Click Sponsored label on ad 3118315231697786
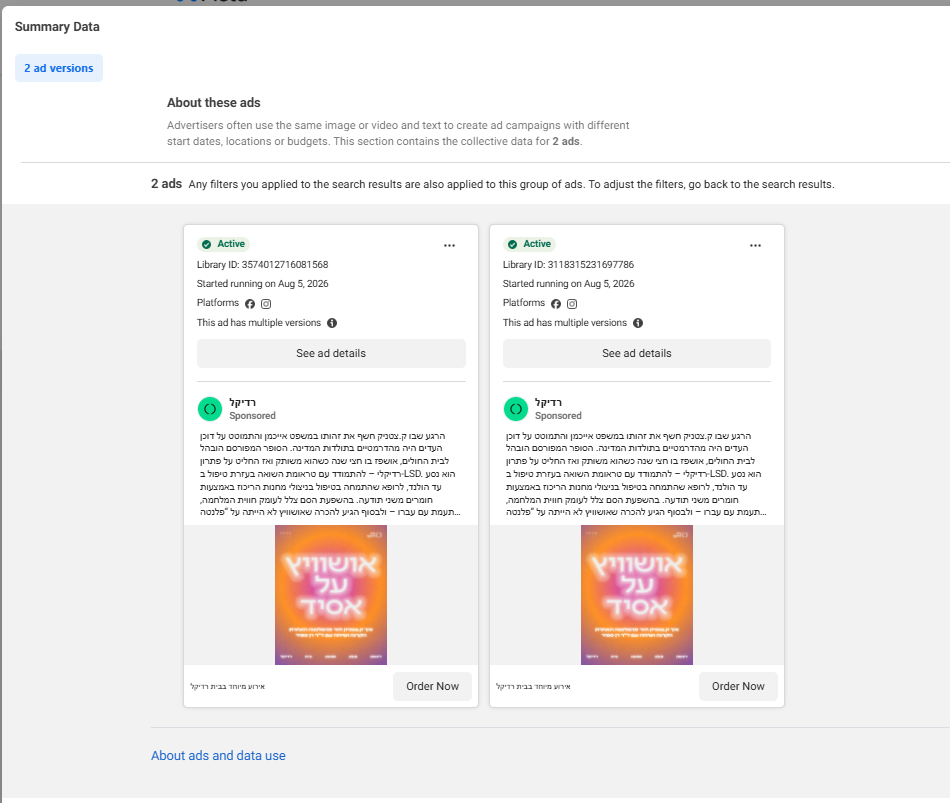950x803 pixels. (558, 416)
